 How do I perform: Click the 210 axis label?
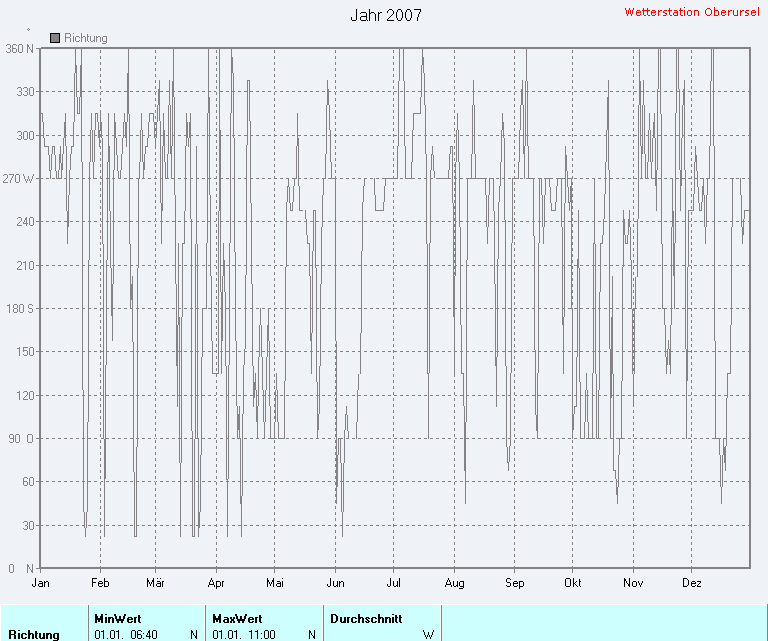pyautogui.click(x=25, y=265)
